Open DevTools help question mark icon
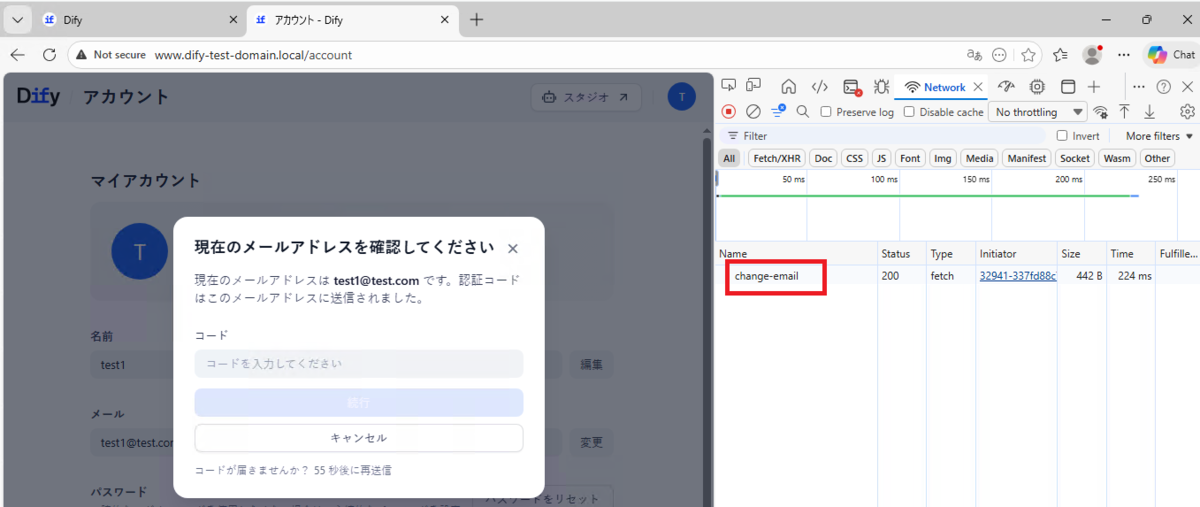This screenshot has height=507, width=1200. click(x=1164, y=87)
